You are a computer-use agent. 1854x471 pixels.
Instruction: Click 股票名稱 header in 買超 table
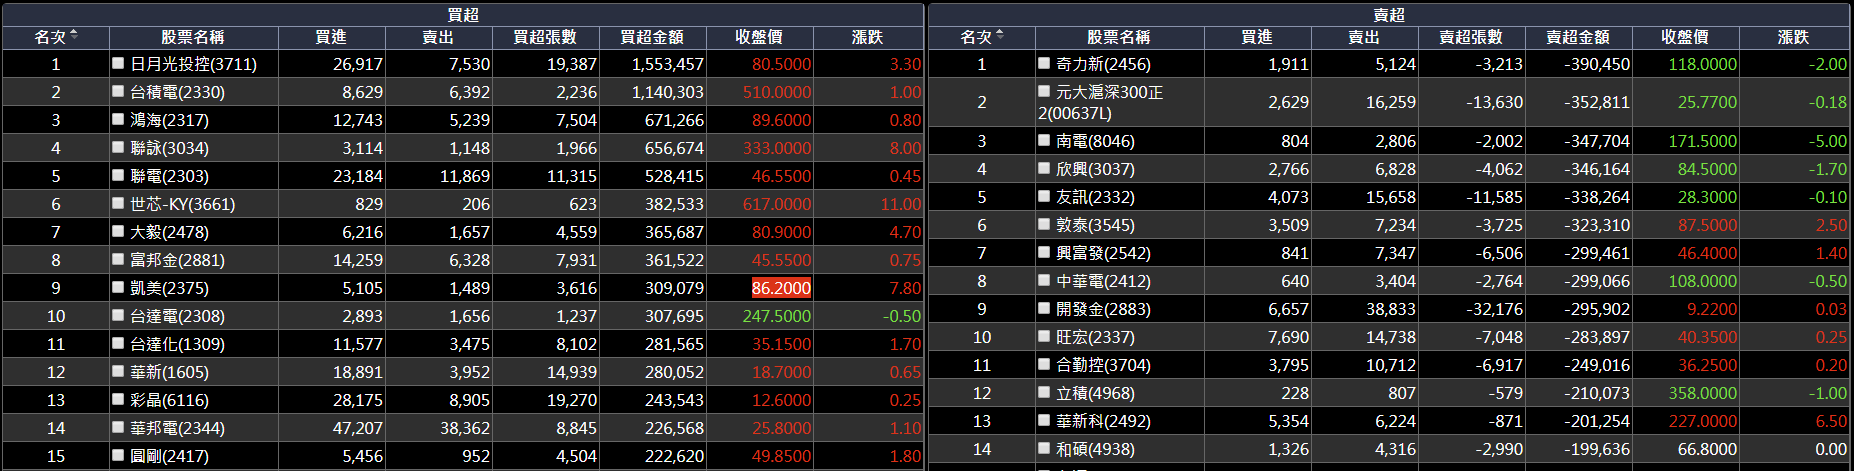(192, 37)
